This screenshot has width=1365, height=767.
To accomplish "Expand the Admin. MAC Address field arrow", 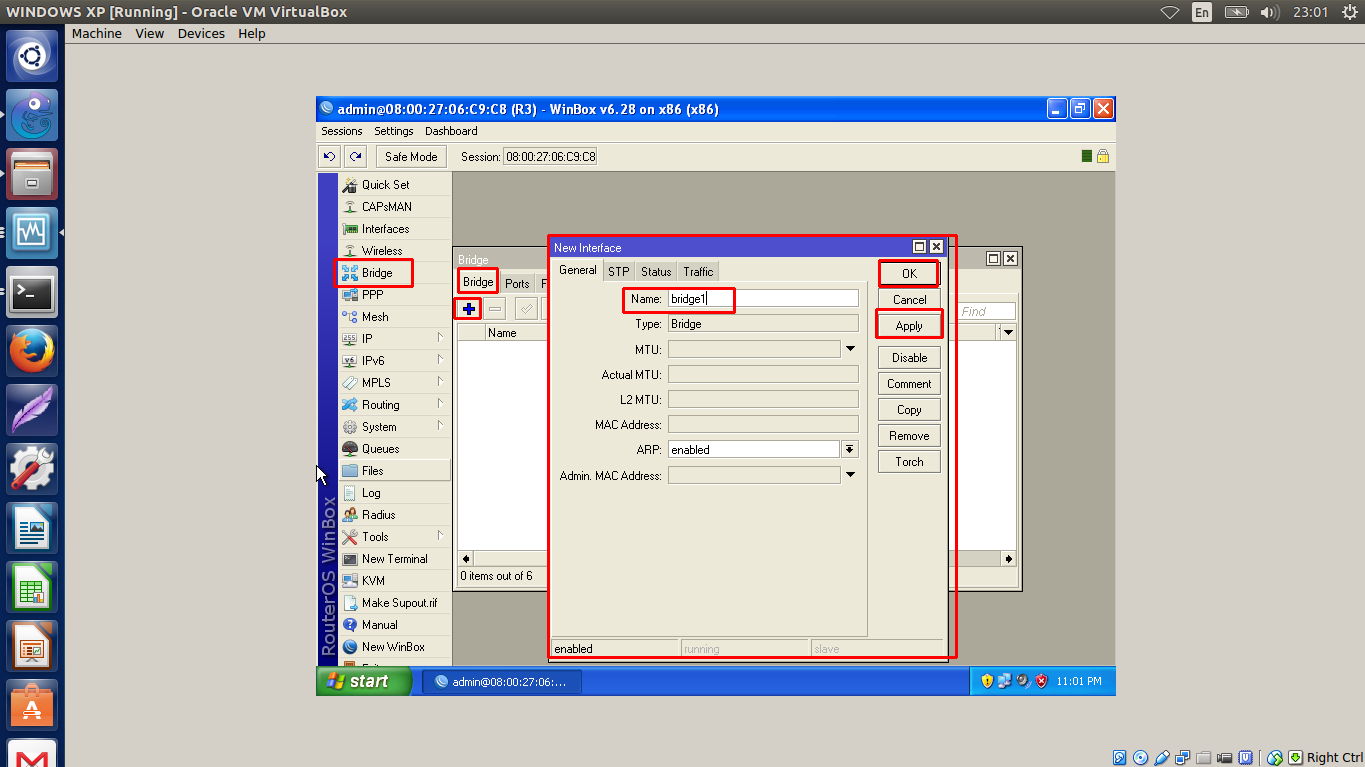I will [x=851, y=476].
